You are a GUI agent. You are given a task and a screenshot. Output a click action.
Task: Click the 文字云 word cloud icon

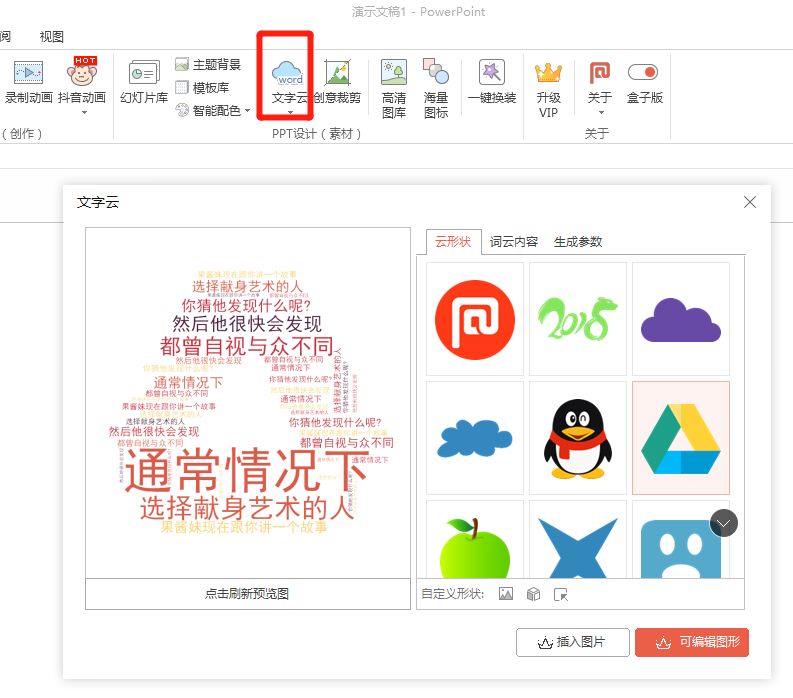coord(287,73)
